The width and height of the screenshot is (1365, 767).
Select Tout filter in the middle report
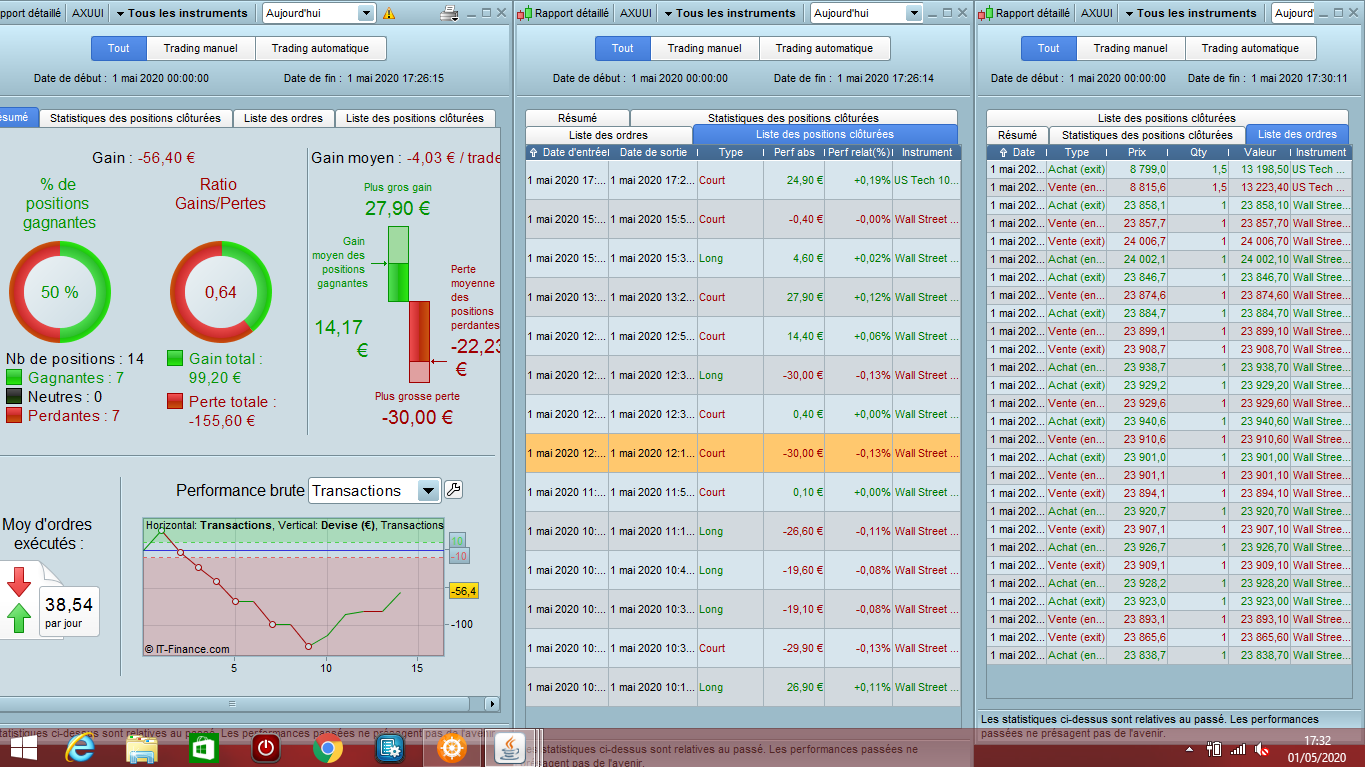tap(623, 48)
